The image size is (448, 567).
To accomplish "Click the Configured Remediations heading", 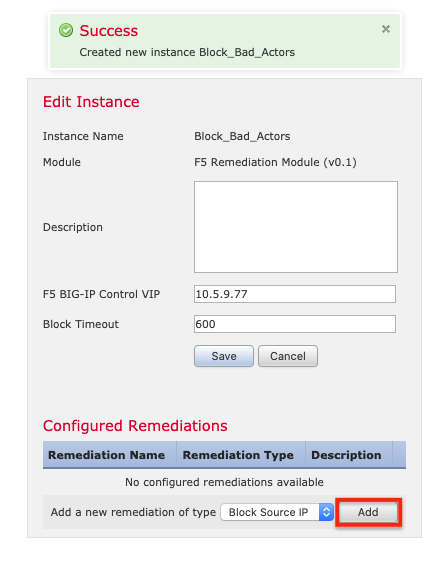I will (135, 426).
